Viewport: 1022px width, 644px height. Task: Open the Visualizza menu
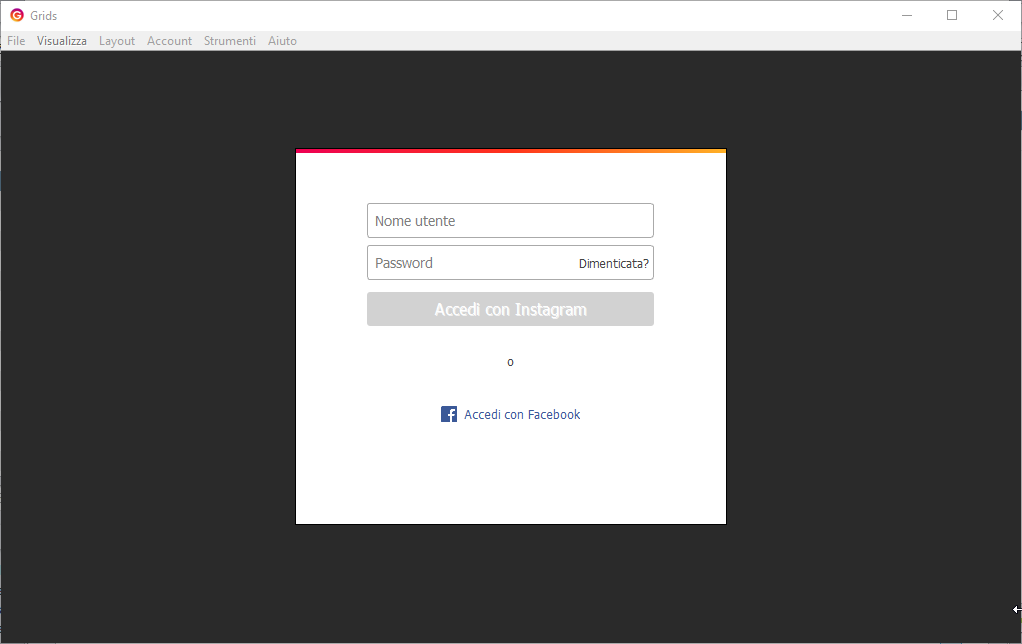(x=62, y=40)
